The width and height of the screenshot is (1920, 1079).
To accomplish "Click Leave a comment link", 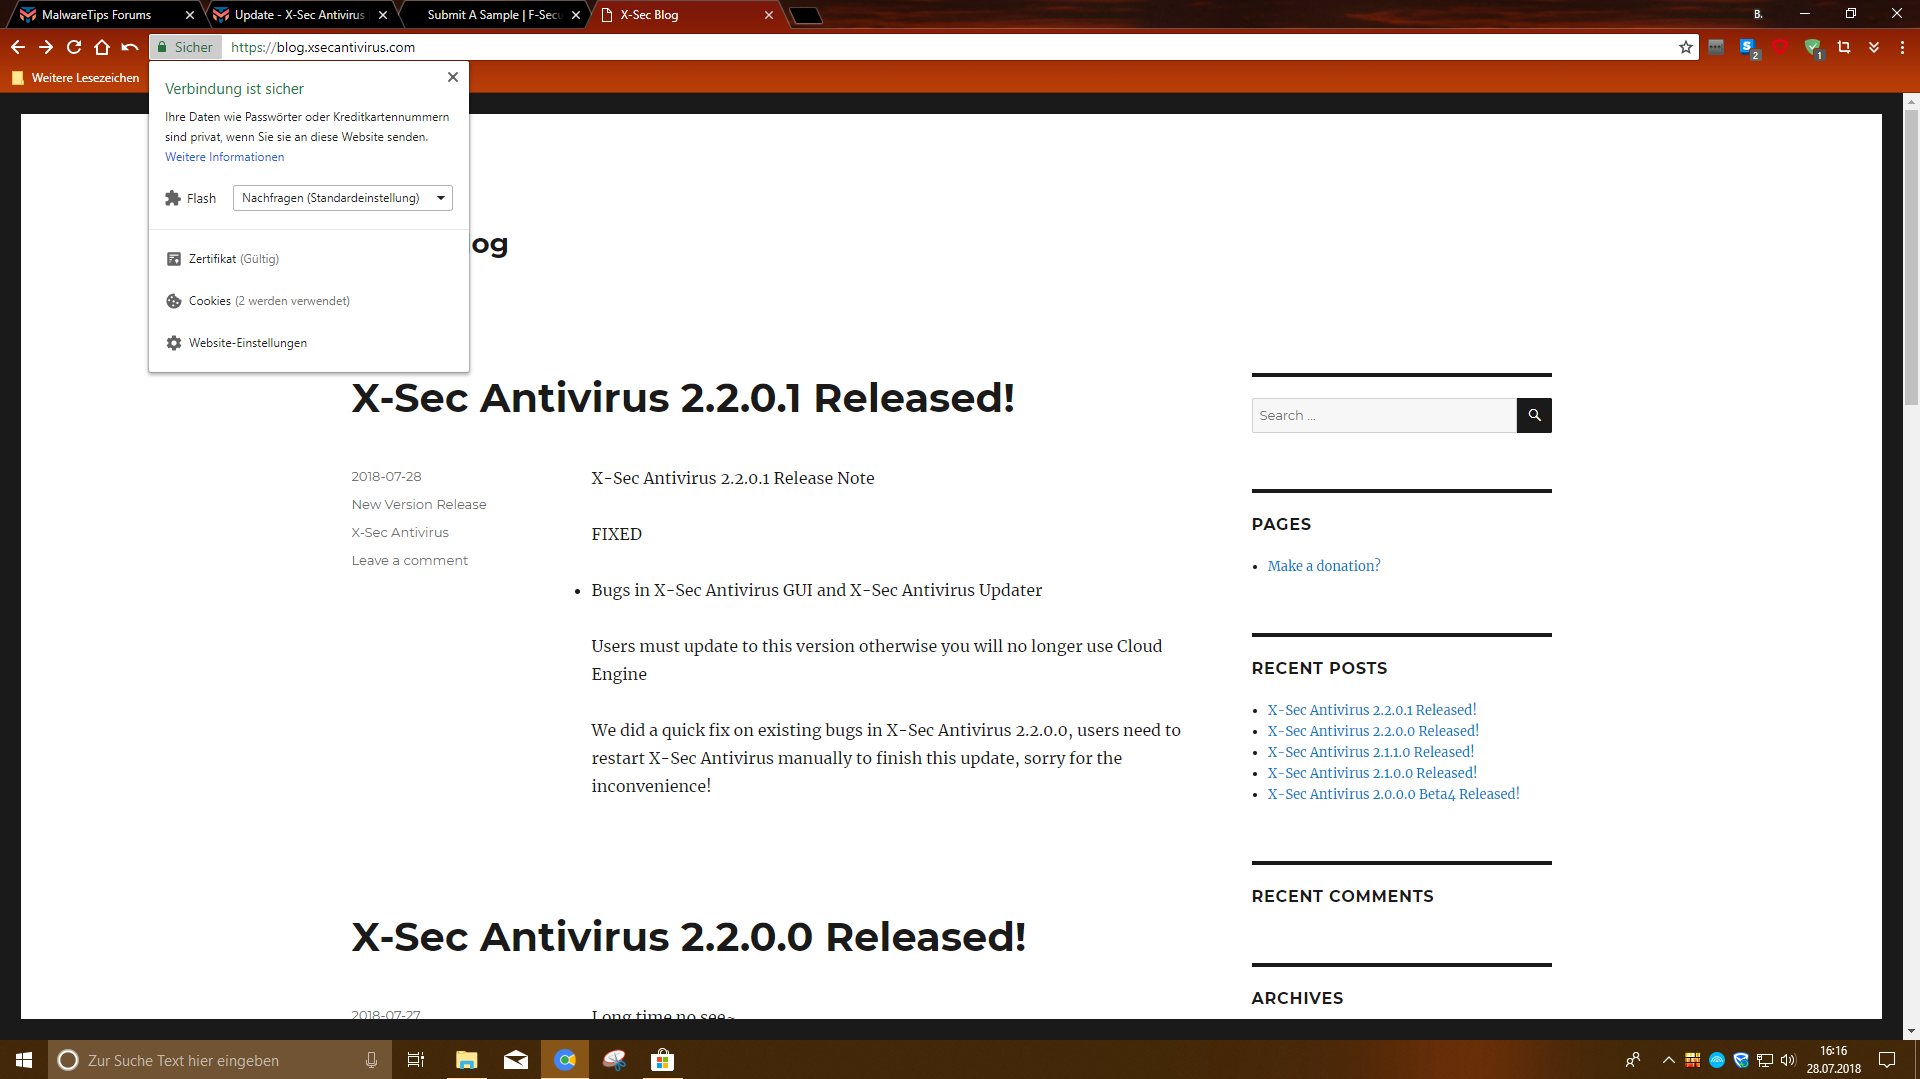I will click(410, 561).
